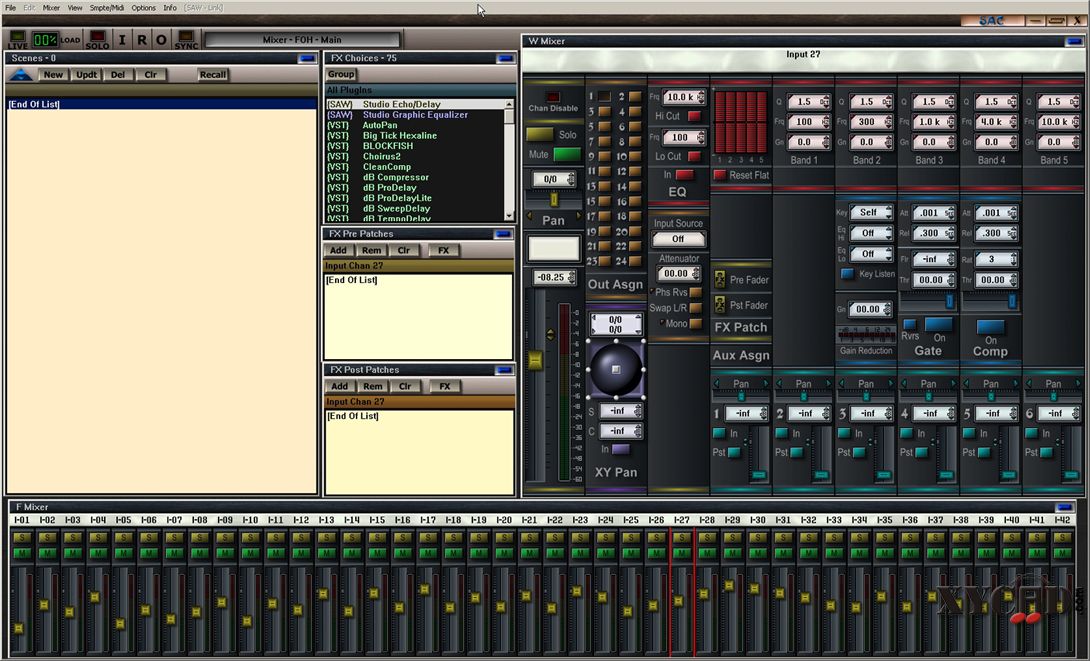Click blue title-bar button of FX Post Patches
Image resolution: width=1090 pixels, height=661 pixels.
504,370
